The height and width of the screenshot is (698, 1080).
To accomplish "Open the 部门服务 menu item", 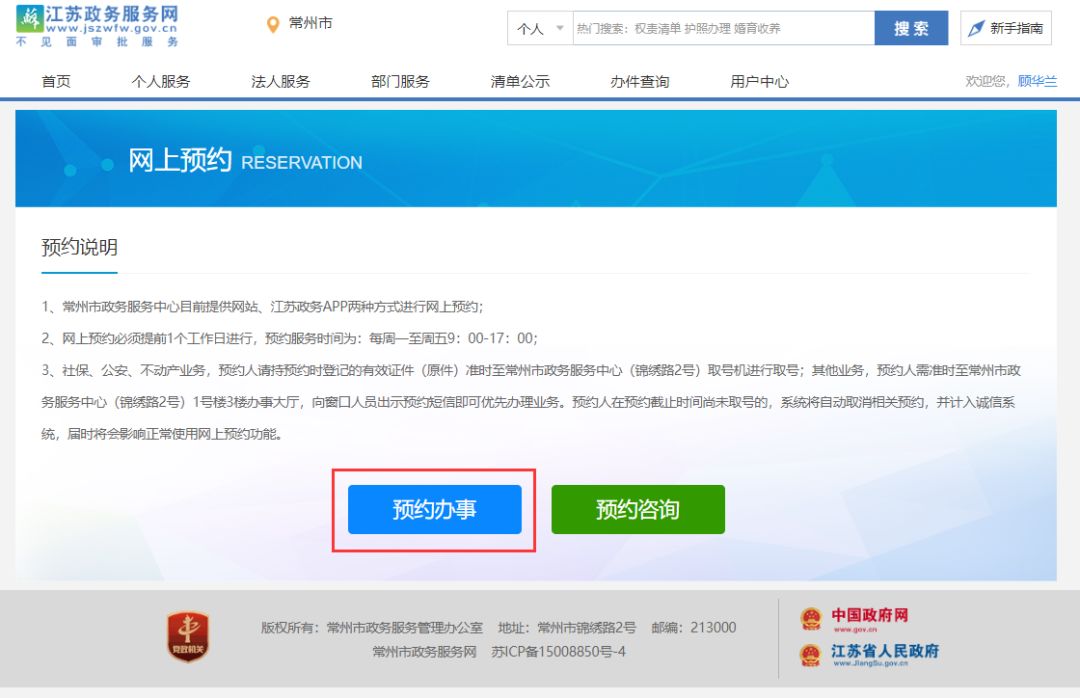I will (x=400, y=81).
